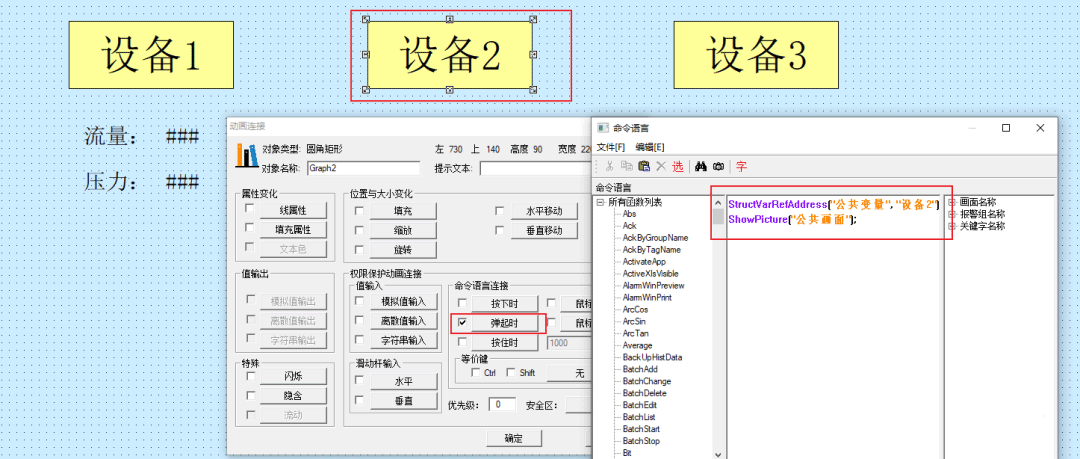Click the 隐含 button
Viewport: 1080px width, 459px height.
[x=293, y=396]
